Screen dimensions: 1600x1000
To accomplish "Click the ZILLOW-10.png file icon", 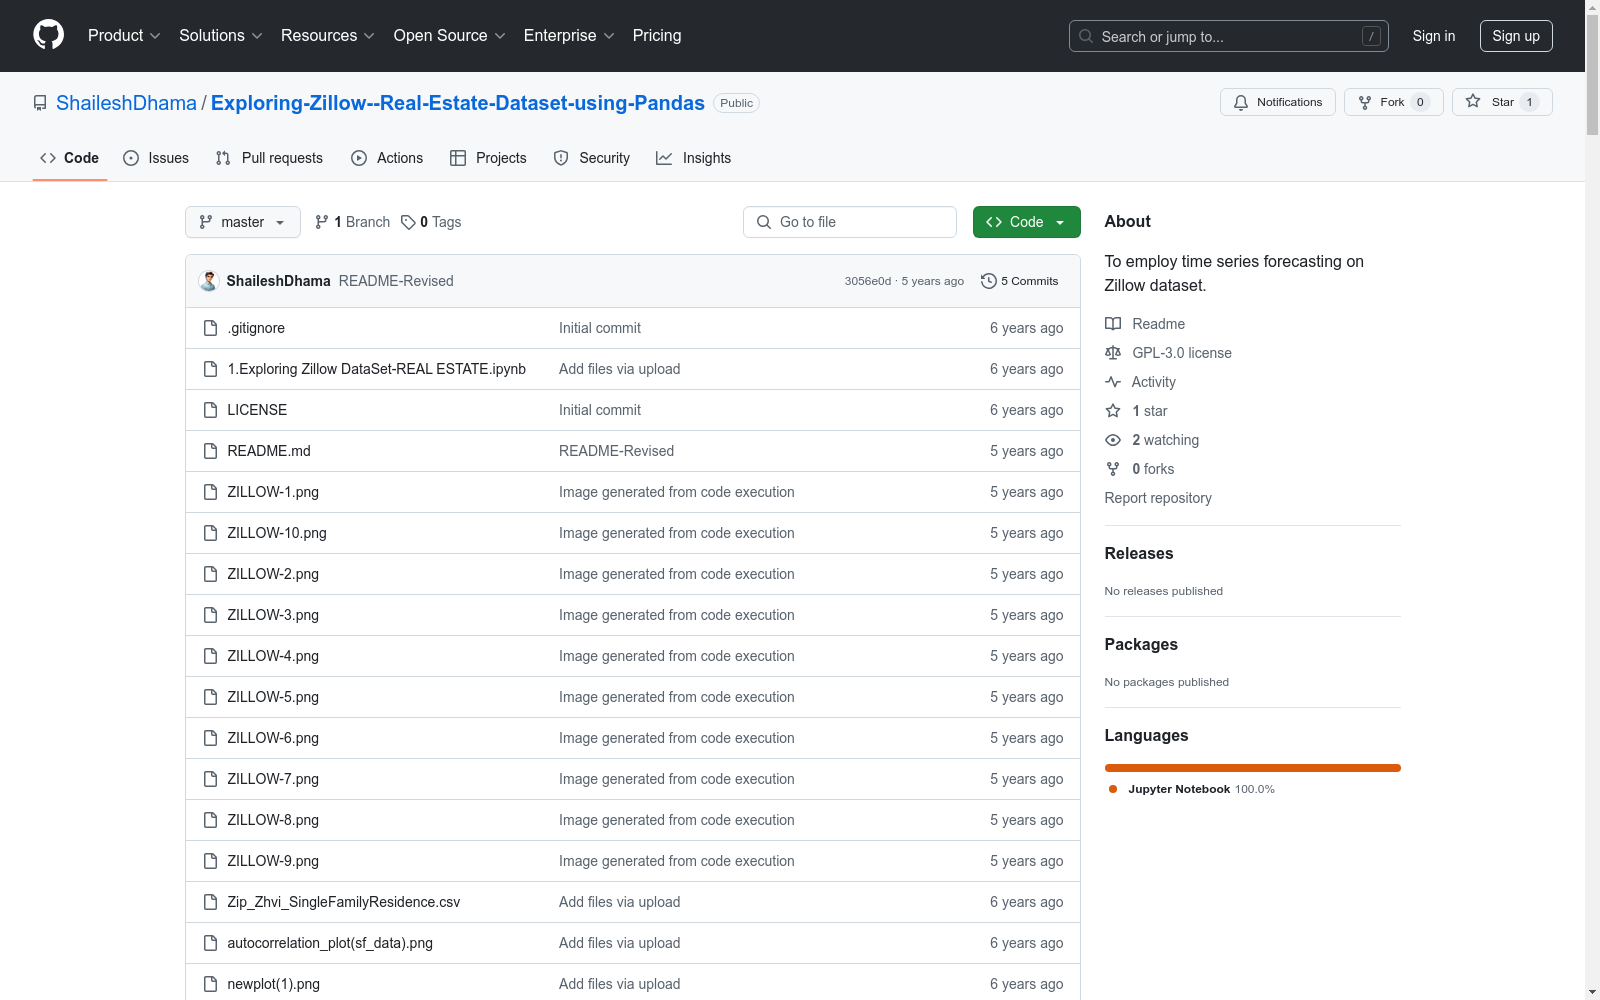I will (x=210, y=533).
